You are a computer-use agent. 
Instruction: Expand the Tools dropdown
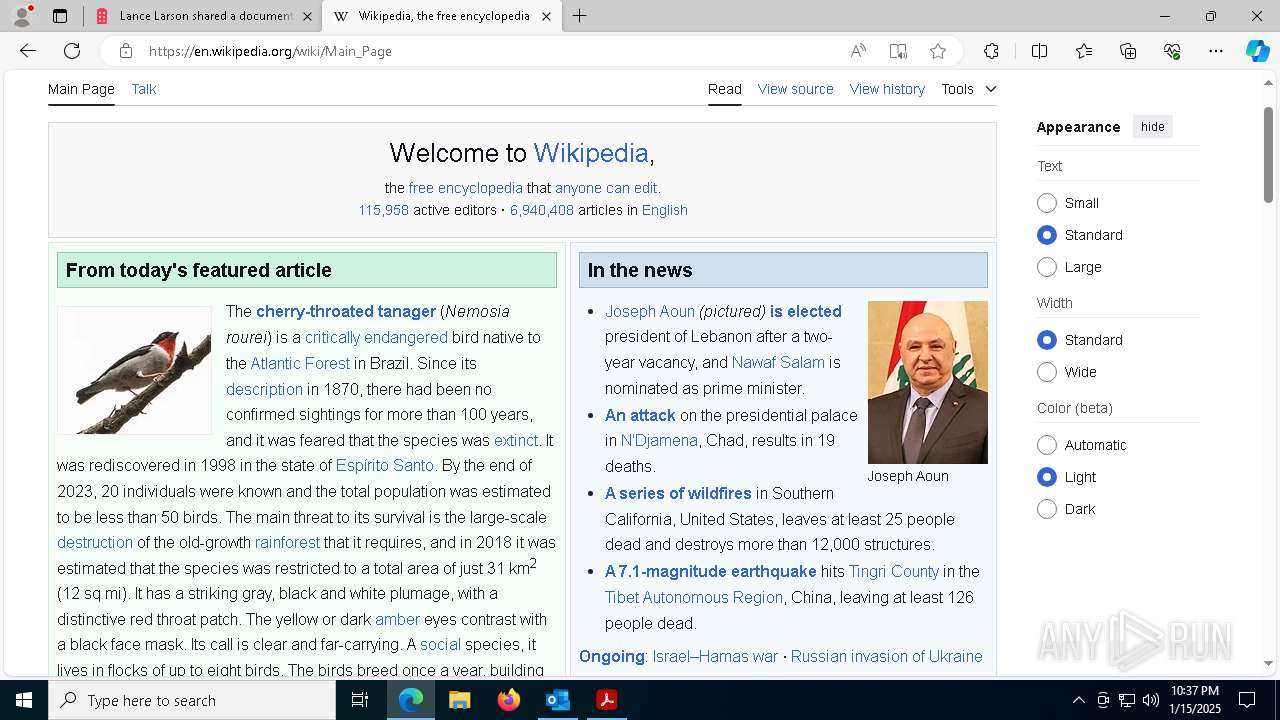pyautogui.click(x=968, y=89)
